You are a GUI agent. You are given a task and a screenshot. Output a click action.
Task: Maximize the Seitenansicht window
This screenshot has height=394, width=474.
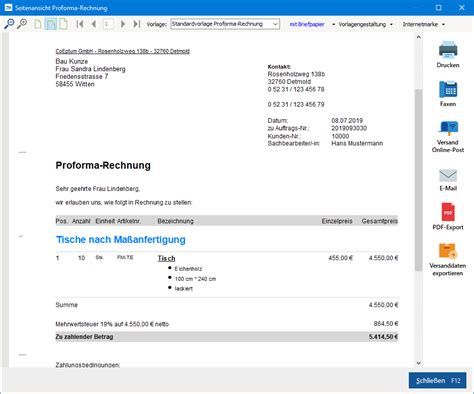point(439,8)
